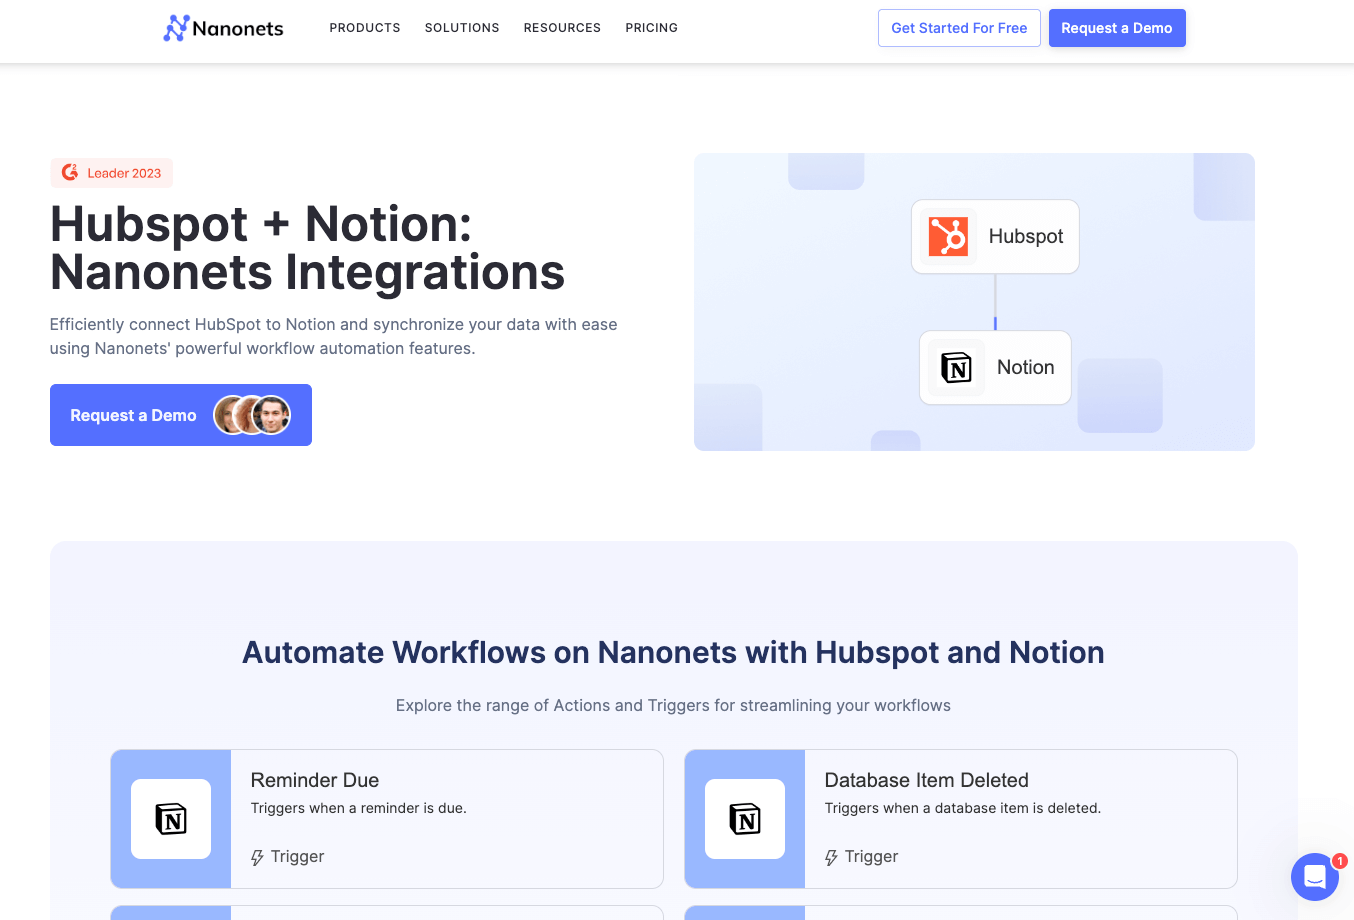Open the PRODUCTS menu
Screen dimensions: 1354x920
[365, 28]
